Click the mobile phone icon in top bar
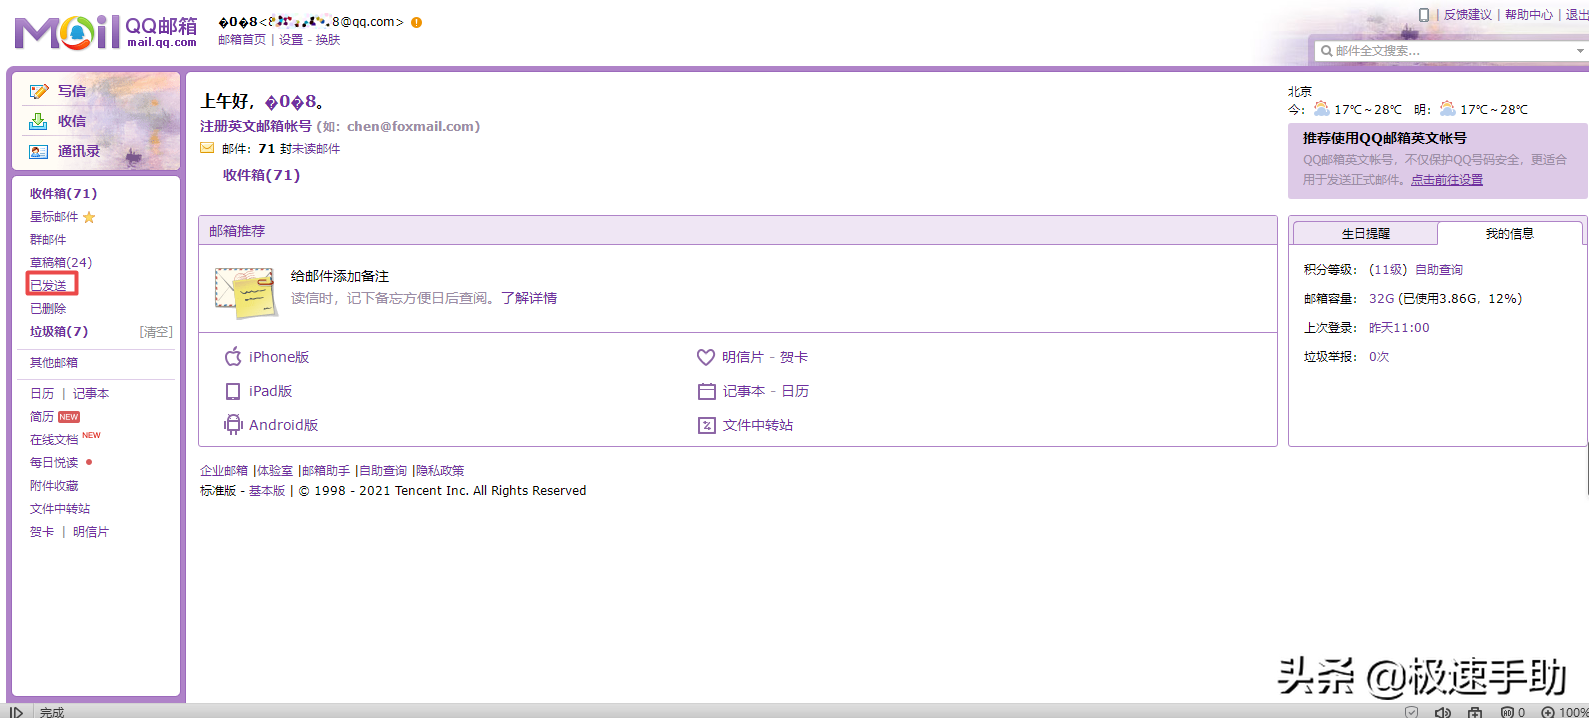 click(1424, 14)
